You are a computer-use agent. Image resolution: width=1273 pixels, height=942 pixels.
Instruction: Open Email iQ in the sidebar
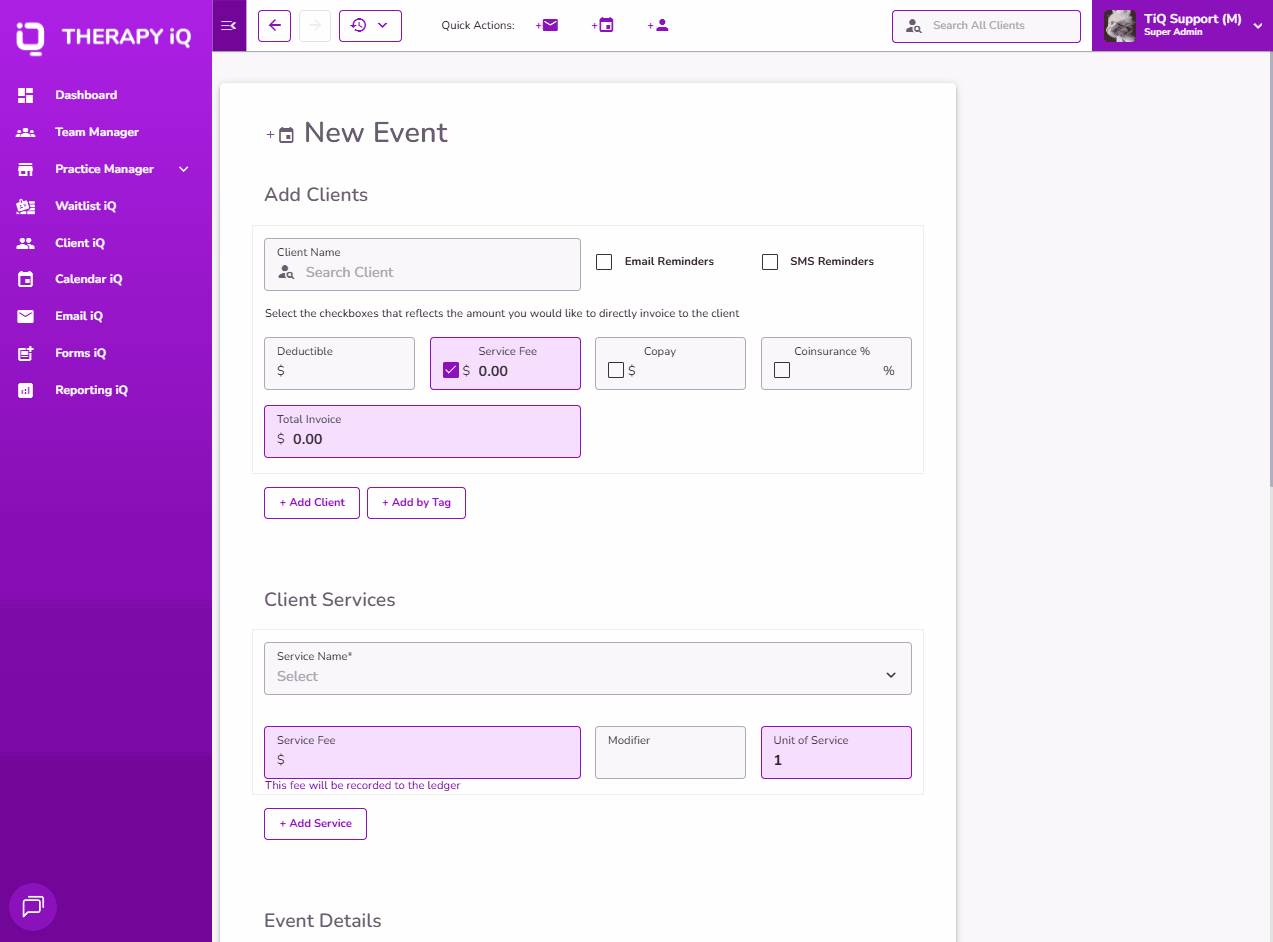(79, 316)
